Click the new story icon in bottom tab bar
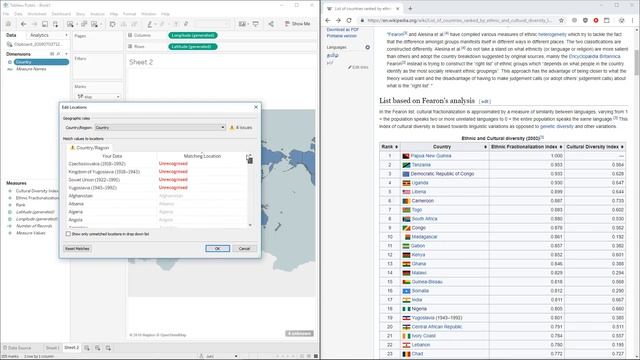The width and height of the screenshot is (640, 360). tap(108, 348)
